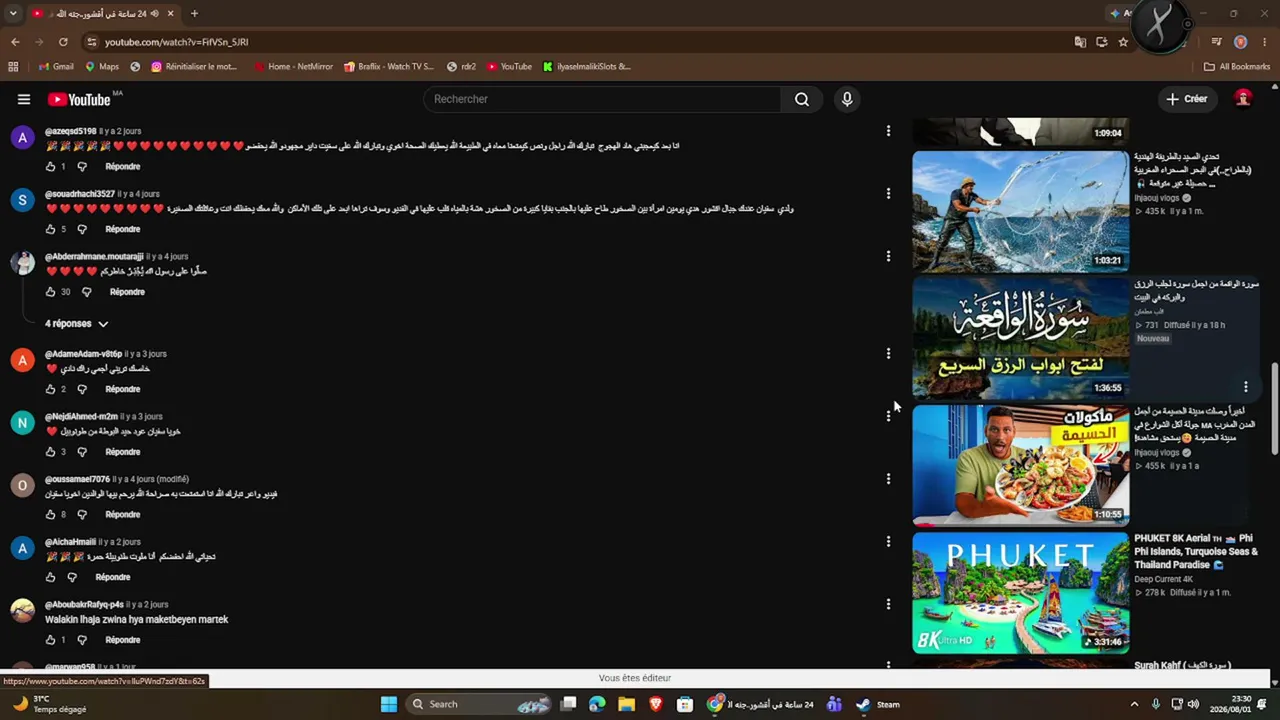The height and width of the screenshot is (720, 1280).
Task: Open your YouTube account avatar menu
Action: click(x=1243, y=98)
